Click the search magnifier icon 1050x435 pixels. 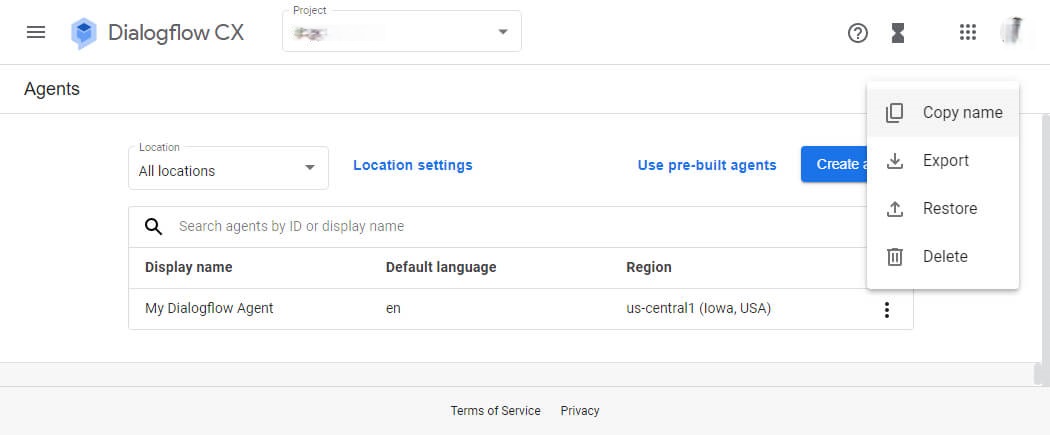click(154, 226)
